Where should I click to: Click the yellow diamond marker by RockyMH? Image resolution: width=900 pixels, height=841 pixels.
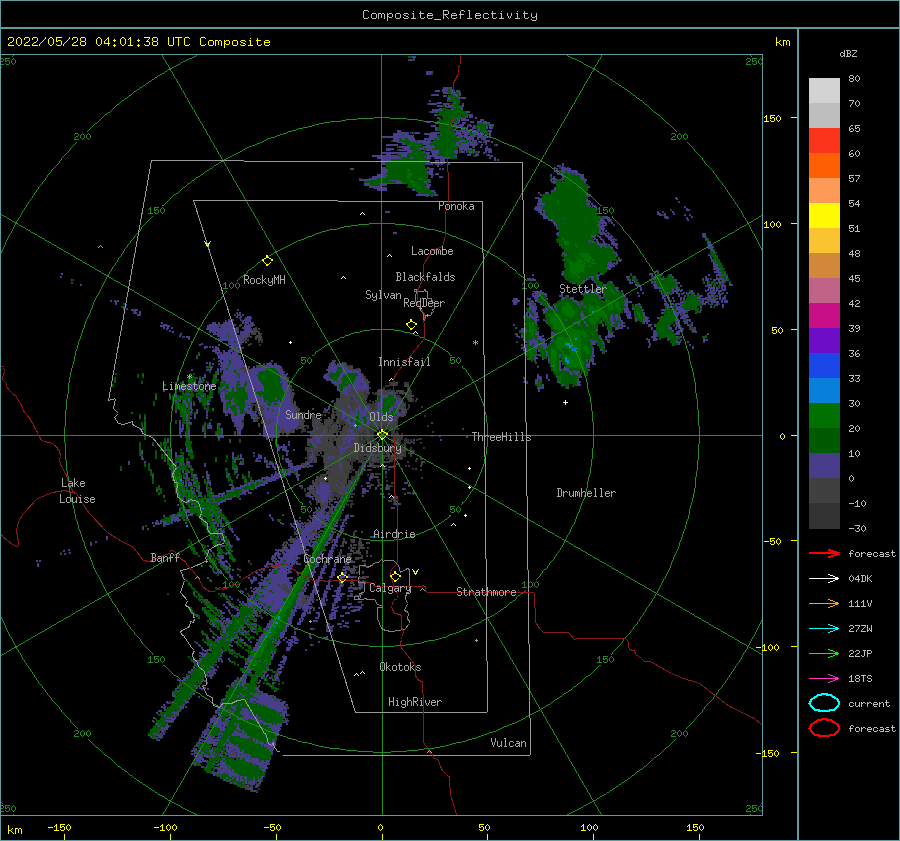(267, 261)
